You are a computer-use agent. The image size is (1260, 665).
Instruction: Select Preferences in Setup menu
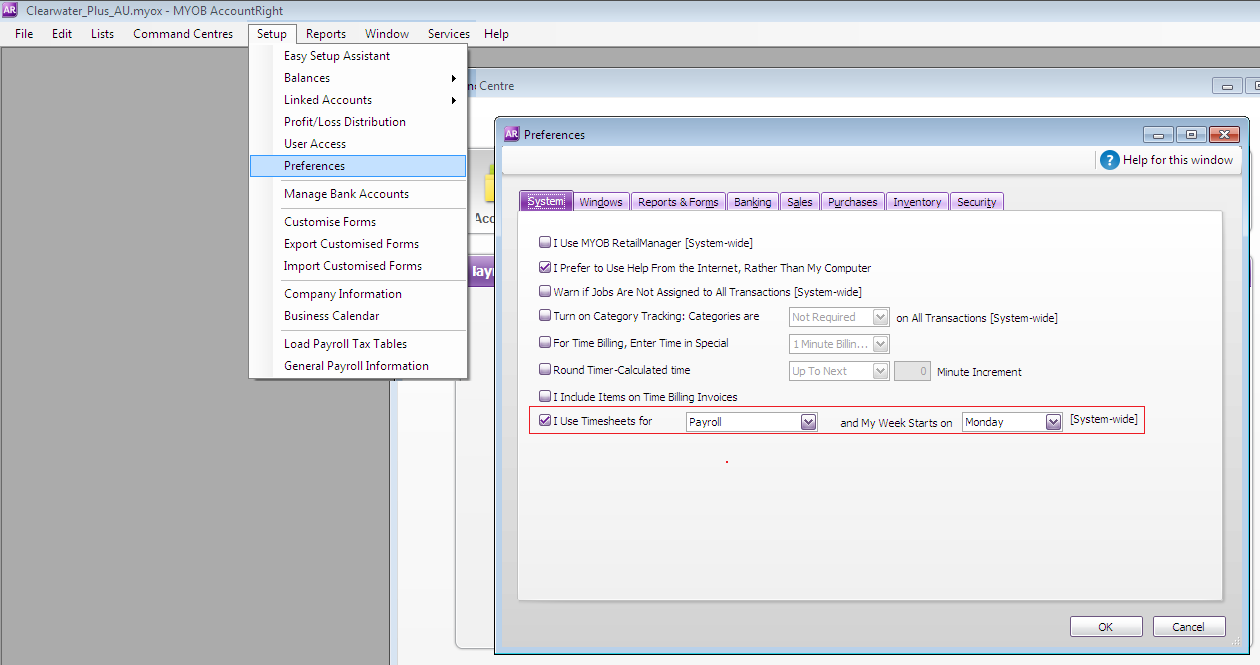coord(358,166)
